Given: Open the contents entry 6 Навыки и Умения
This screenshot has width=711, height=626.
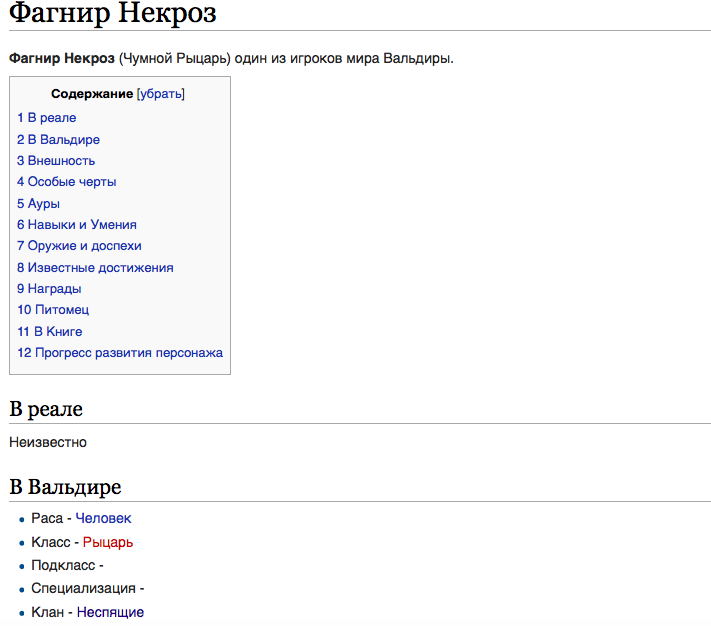Looking at the screenshot, I should click(76, 225).
